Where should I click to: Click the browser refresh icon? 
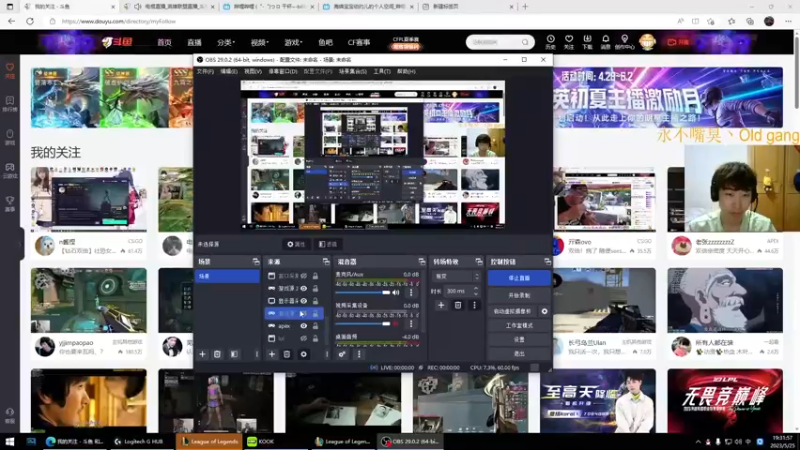(x=30, y=21)
